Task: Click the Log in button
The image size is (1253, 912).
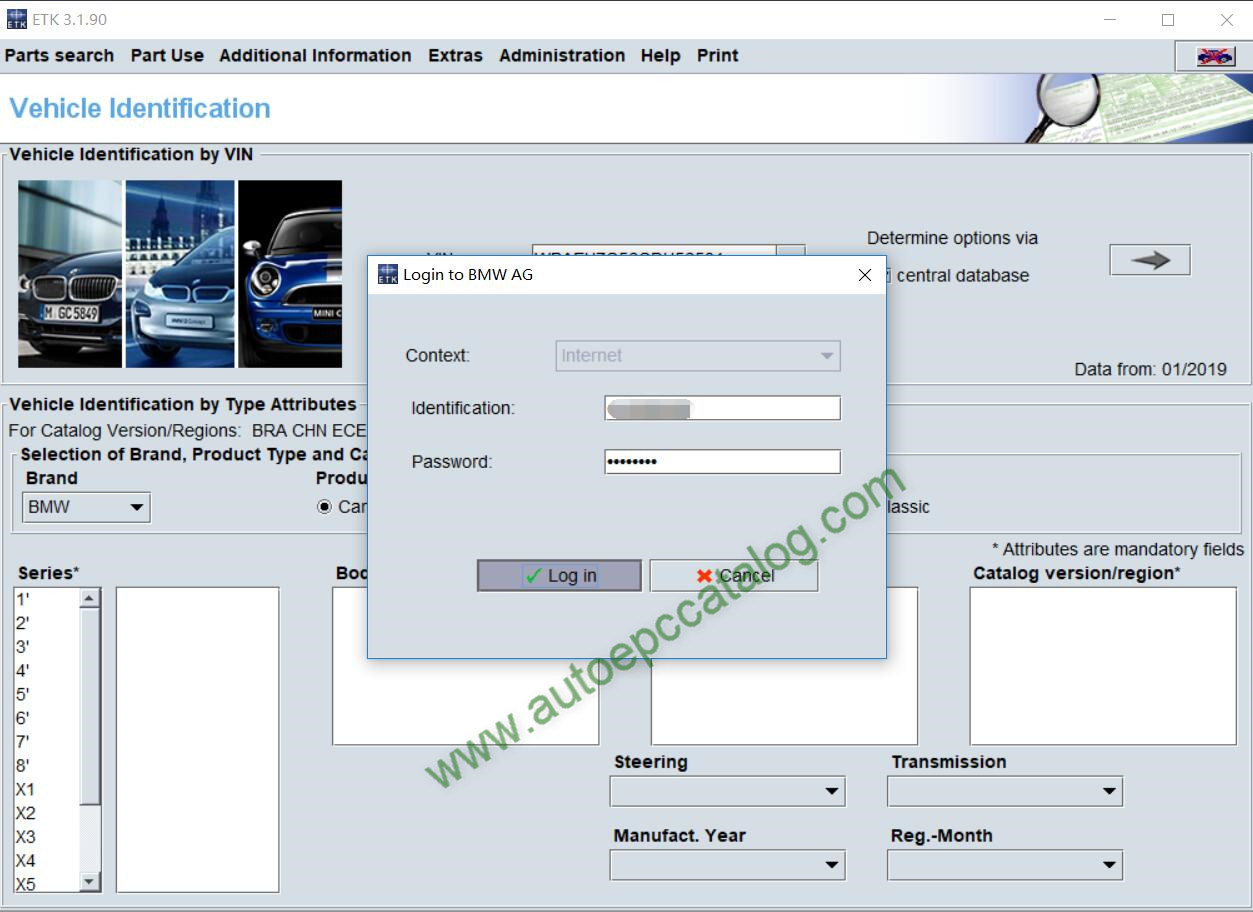Action: point(559,575)
